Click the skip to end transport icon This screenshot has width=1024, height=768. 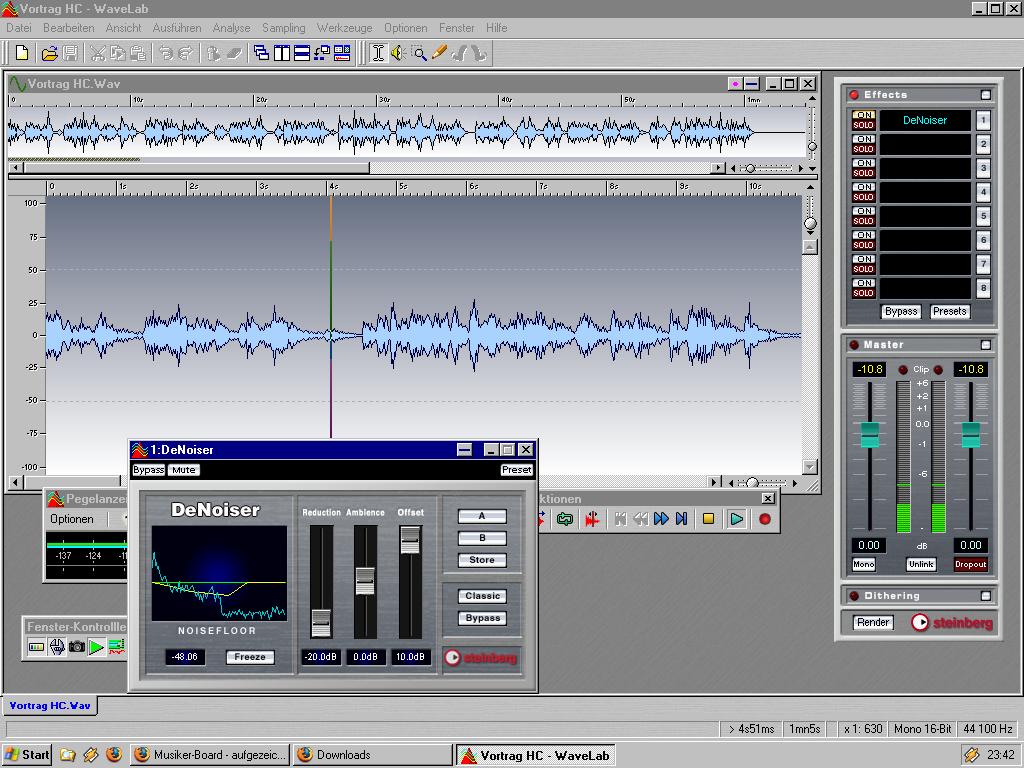[x=681, y=519]
